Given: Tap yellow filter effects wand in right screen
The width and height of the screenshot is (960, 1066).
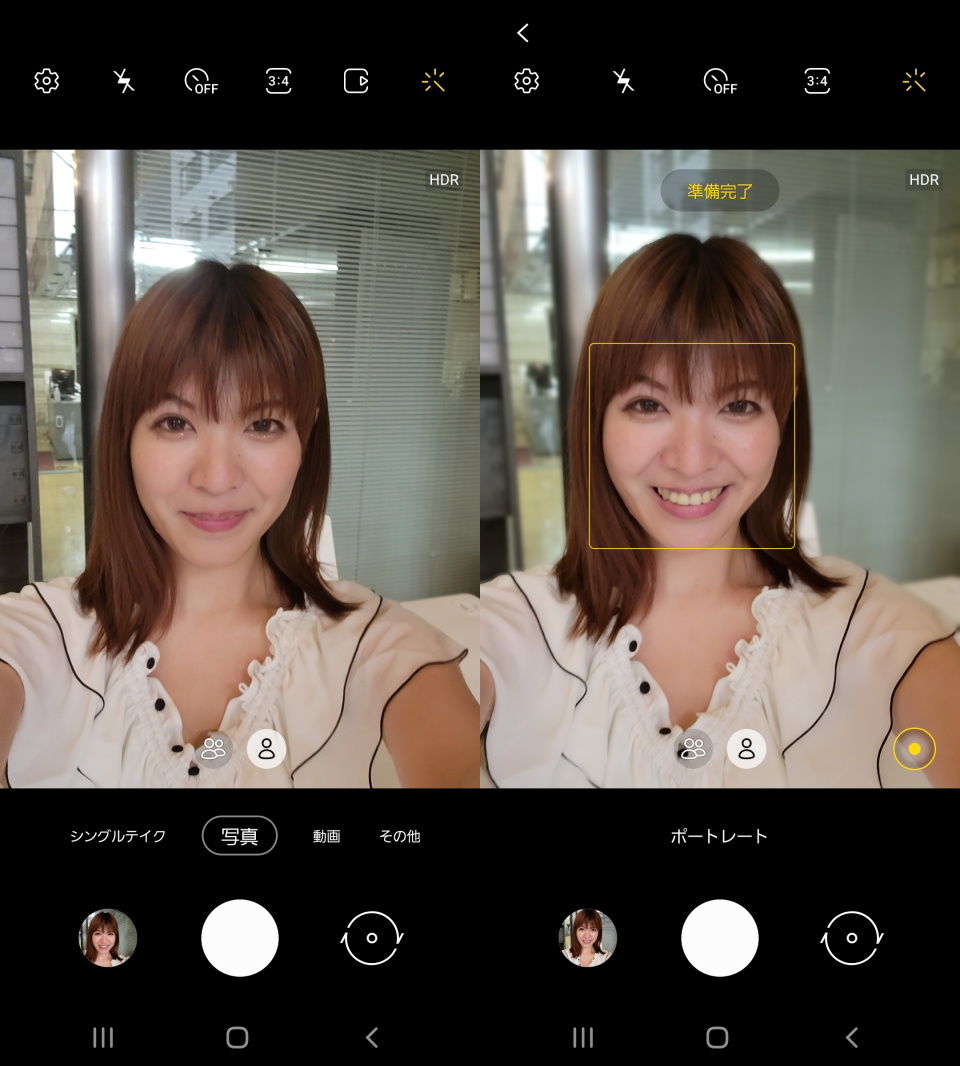Looking at the screenshot, I should pos(914,81).
